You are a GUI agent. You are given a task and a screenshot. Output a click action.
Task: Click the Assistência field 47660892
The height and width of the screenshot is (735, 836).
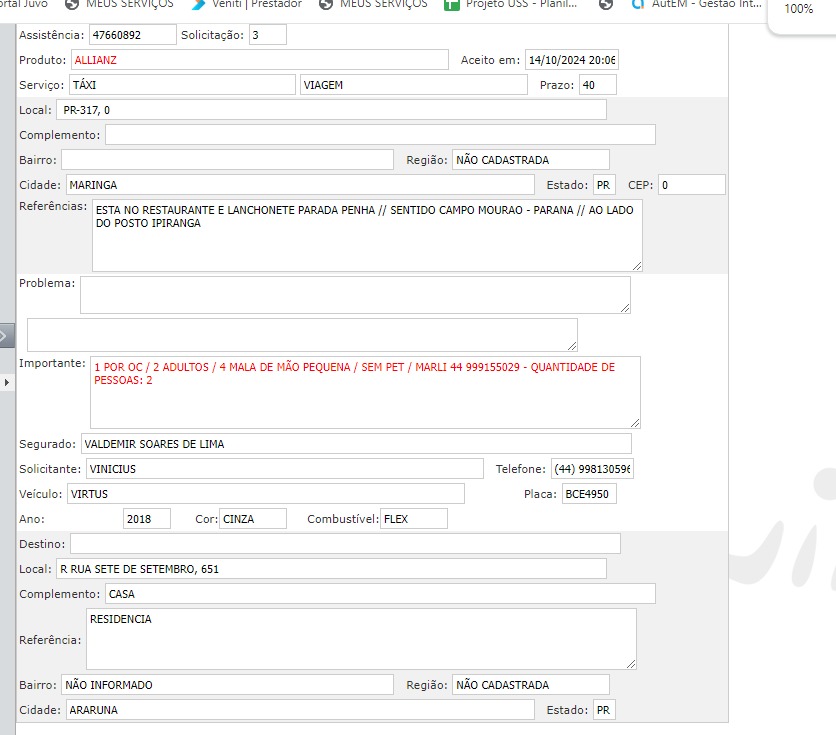[132, 35]
